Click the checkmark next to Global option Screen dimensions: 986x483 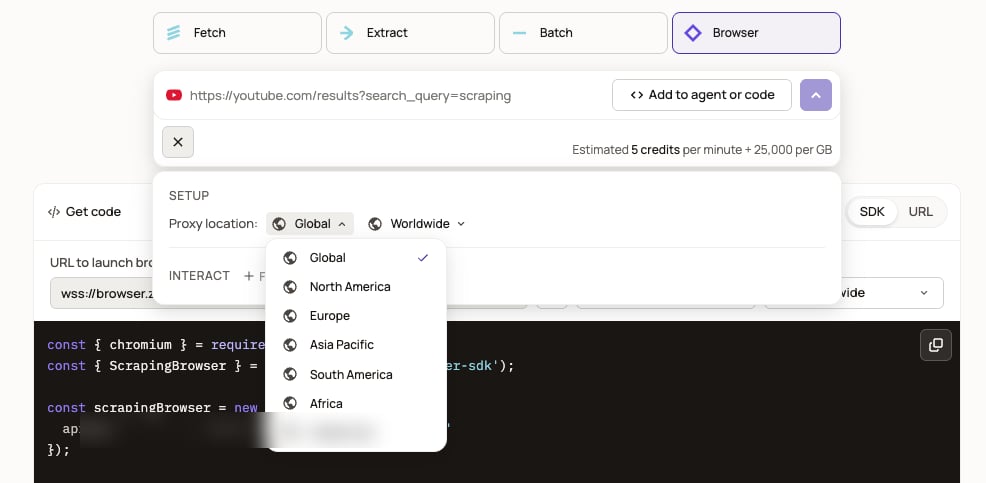[423, 258]
